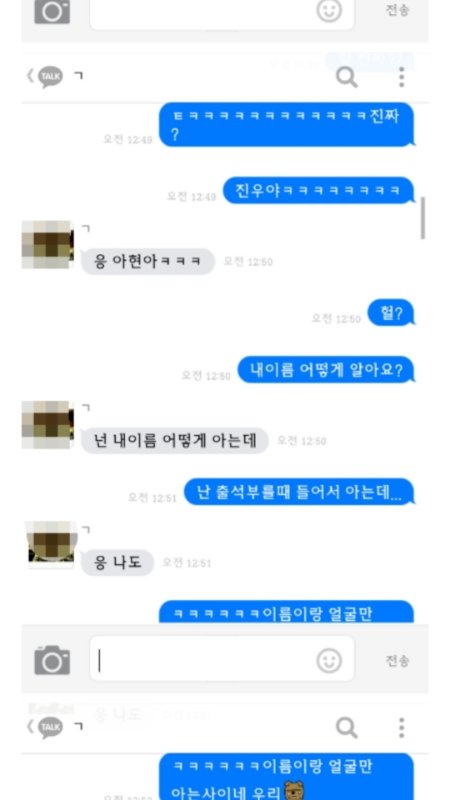Screen dimensions: 450x800
Task: Tap the 전송 send button next to the cursor field
Action: click(397, 661)
